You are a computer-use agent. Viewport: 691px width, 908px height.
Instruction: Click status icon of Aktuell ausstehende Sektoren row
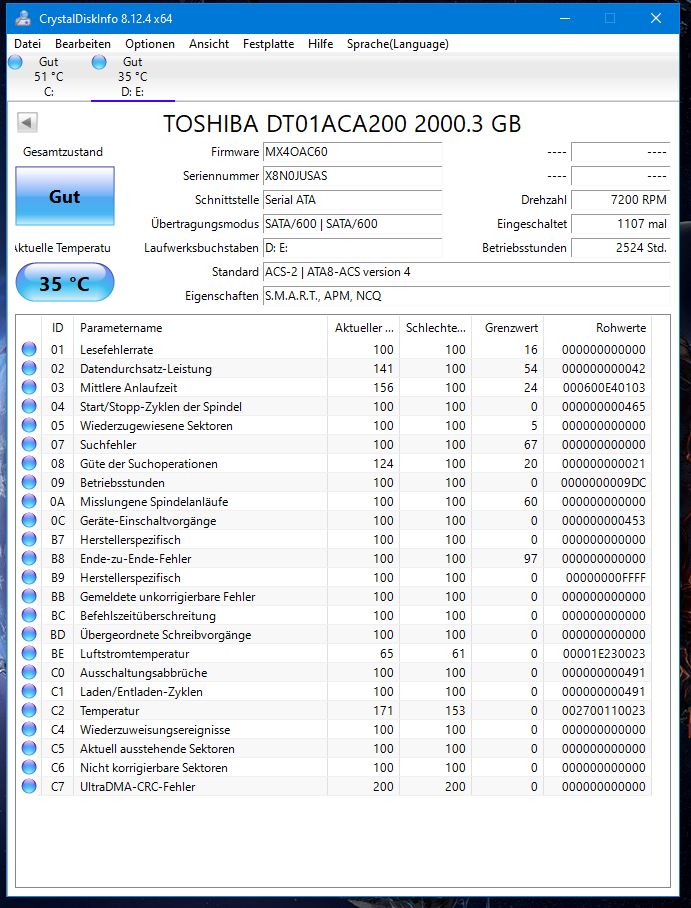tap(29, 749)
